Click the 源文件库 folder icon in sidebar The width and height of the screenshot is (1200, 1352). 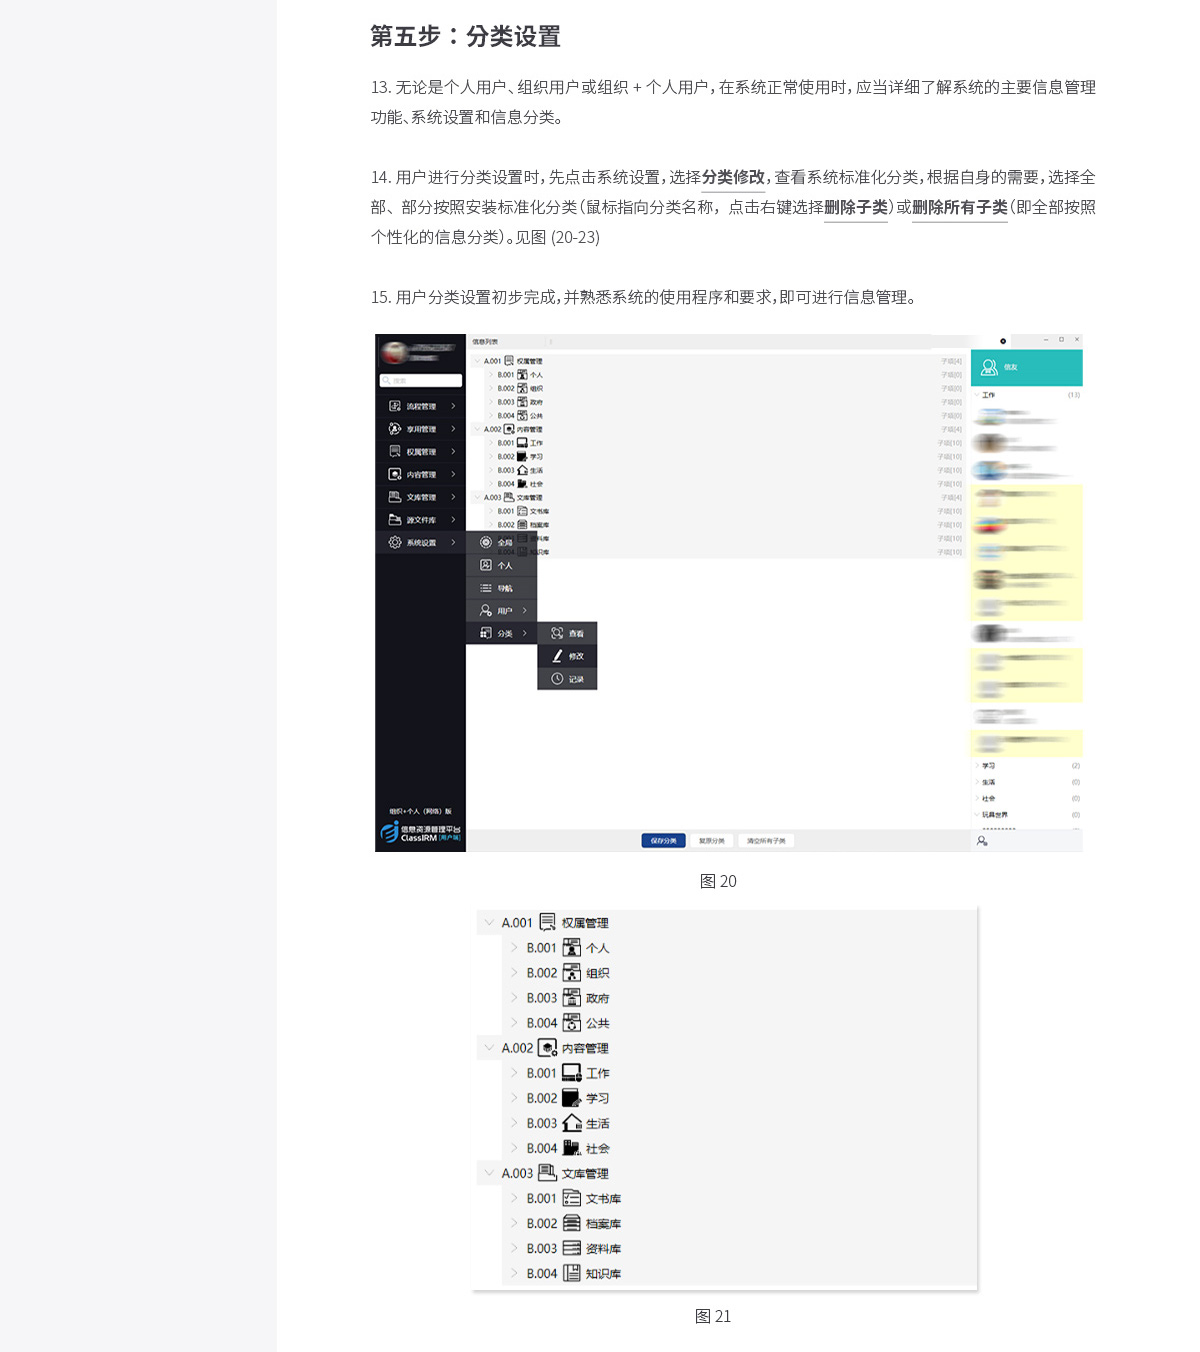[x=395, y=520]
